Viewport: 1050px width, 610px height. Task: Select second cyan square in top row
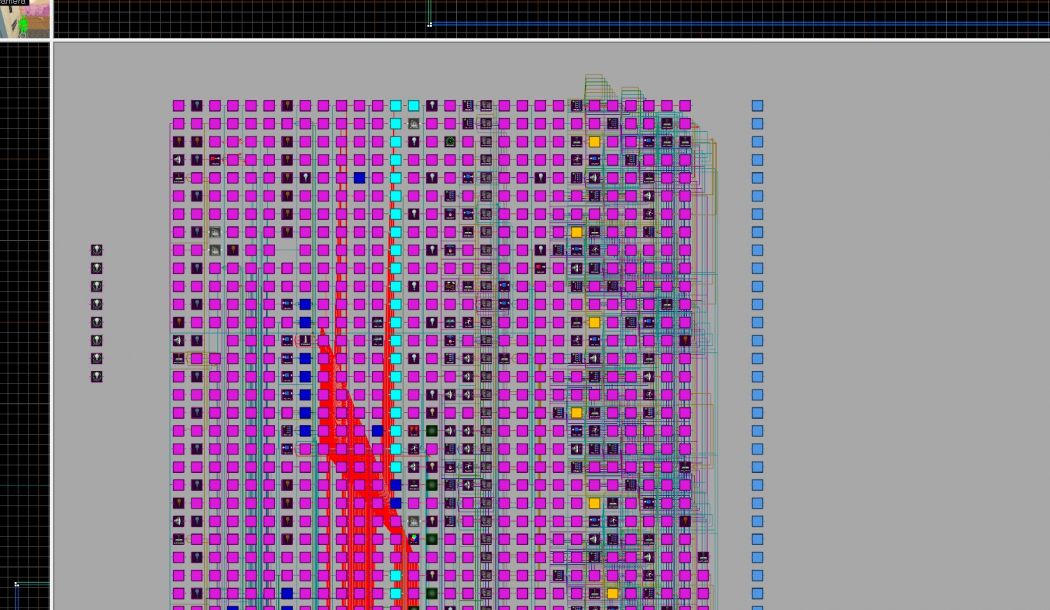coord(414,105)
